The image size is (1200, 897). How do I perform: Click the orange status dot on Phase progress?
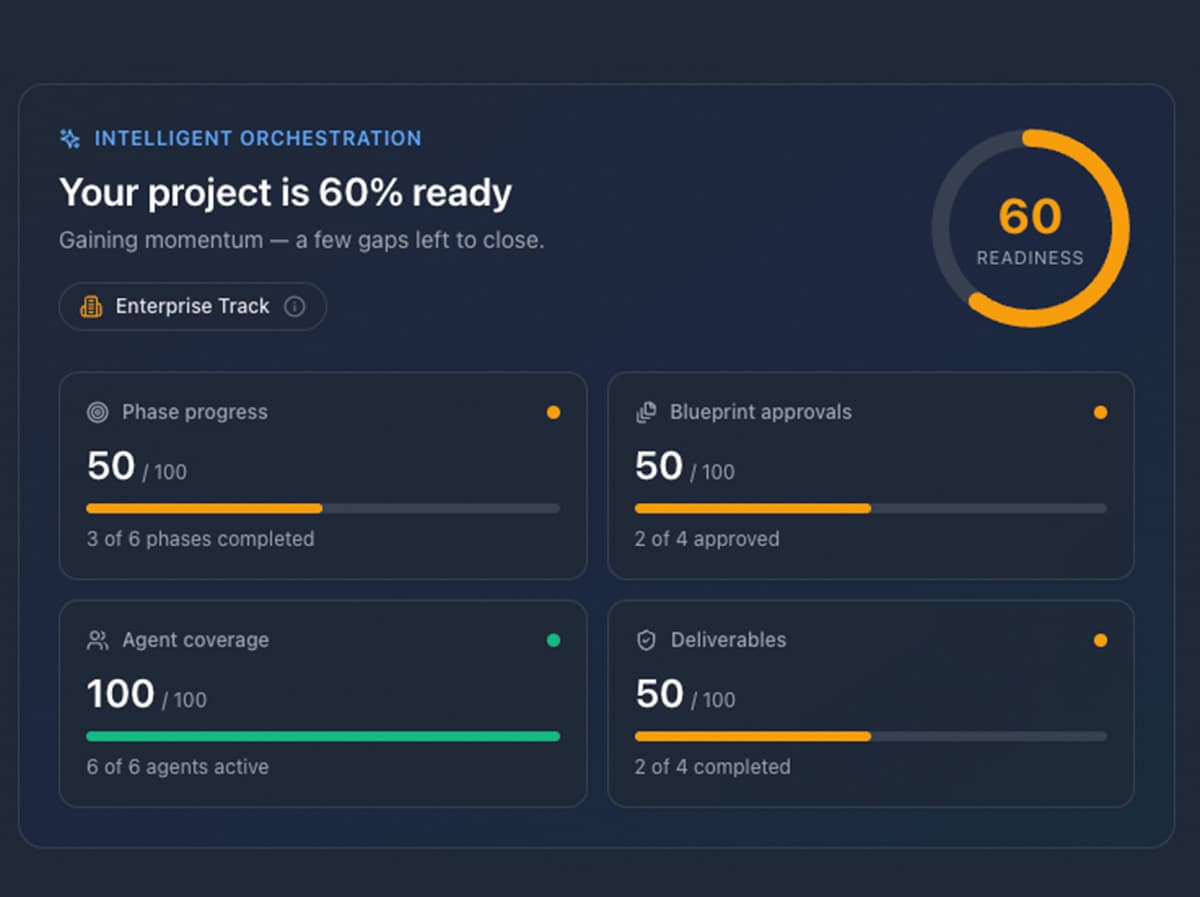coord(553,412)
